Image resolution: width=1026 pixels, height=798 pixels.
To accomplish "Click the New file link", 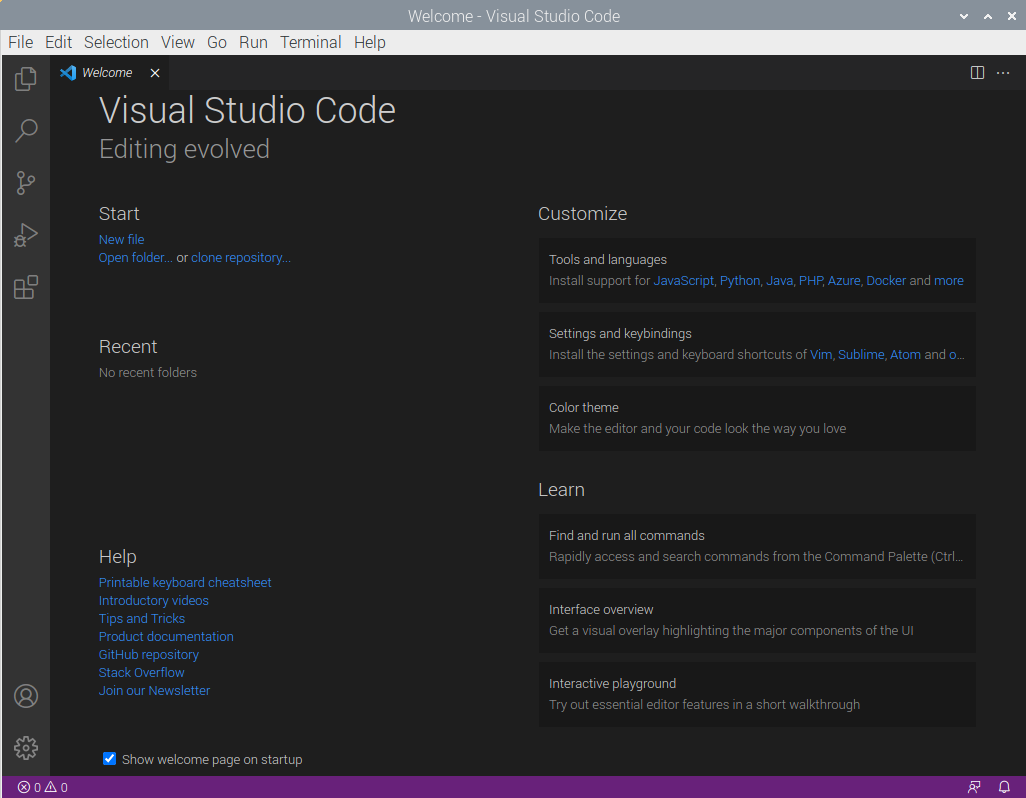I will point(121,239).
